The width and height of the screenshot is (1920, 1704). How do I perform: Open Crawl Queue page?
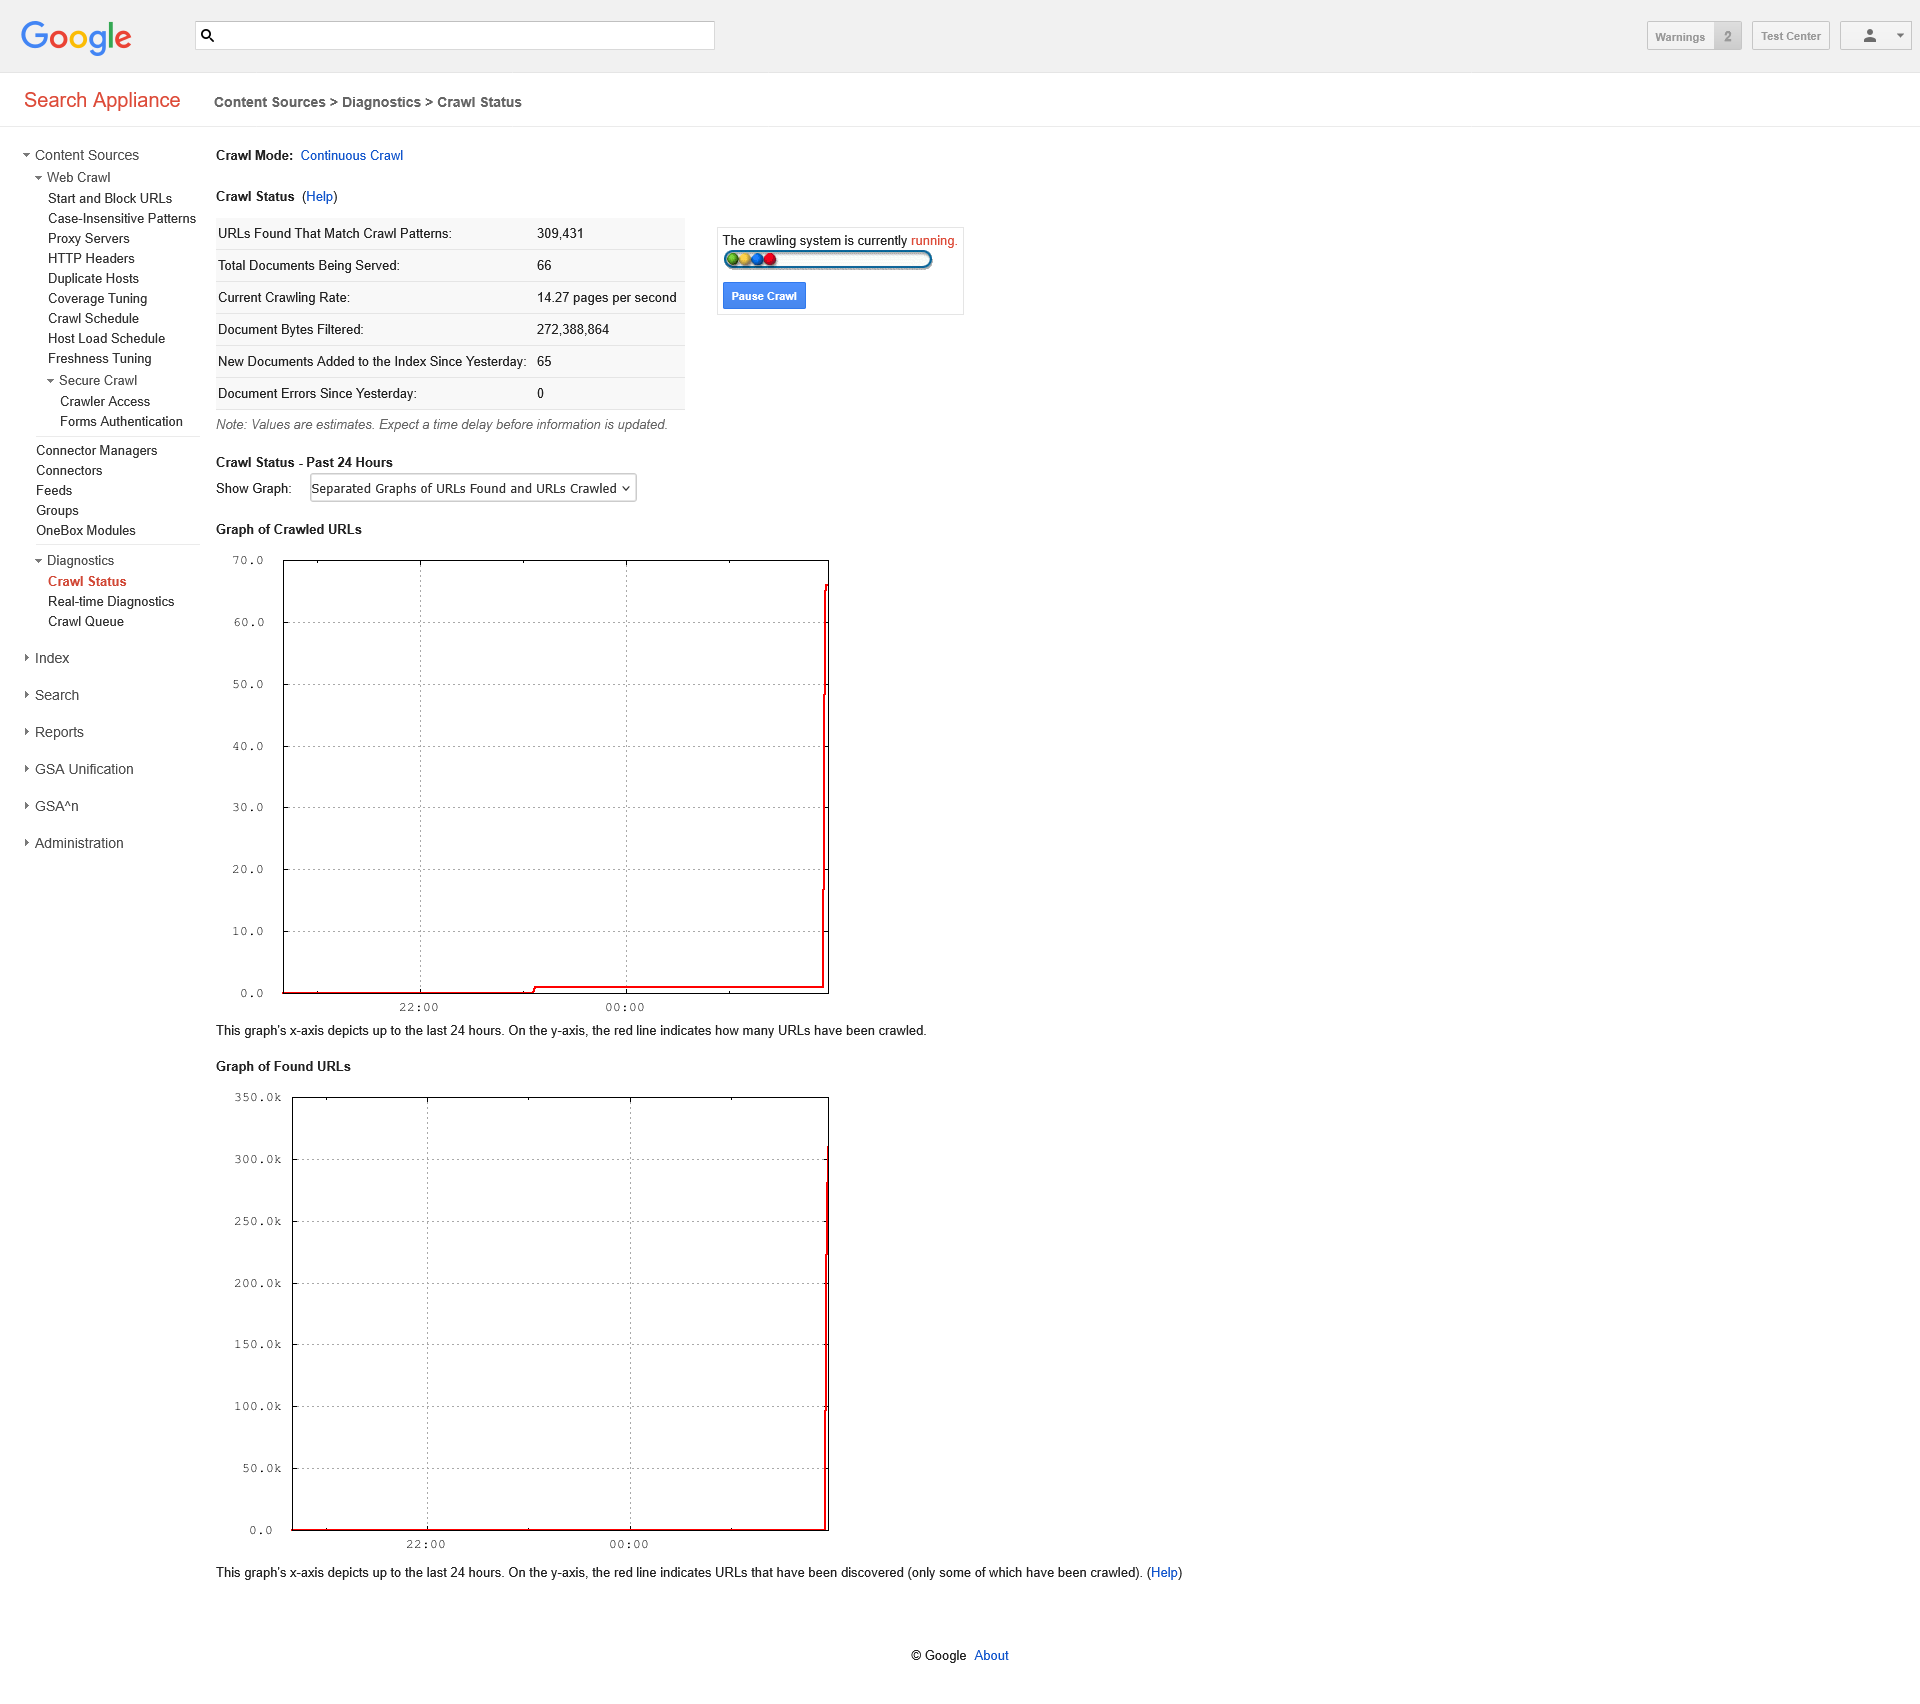pyautogui.click(x=86, y=621)
